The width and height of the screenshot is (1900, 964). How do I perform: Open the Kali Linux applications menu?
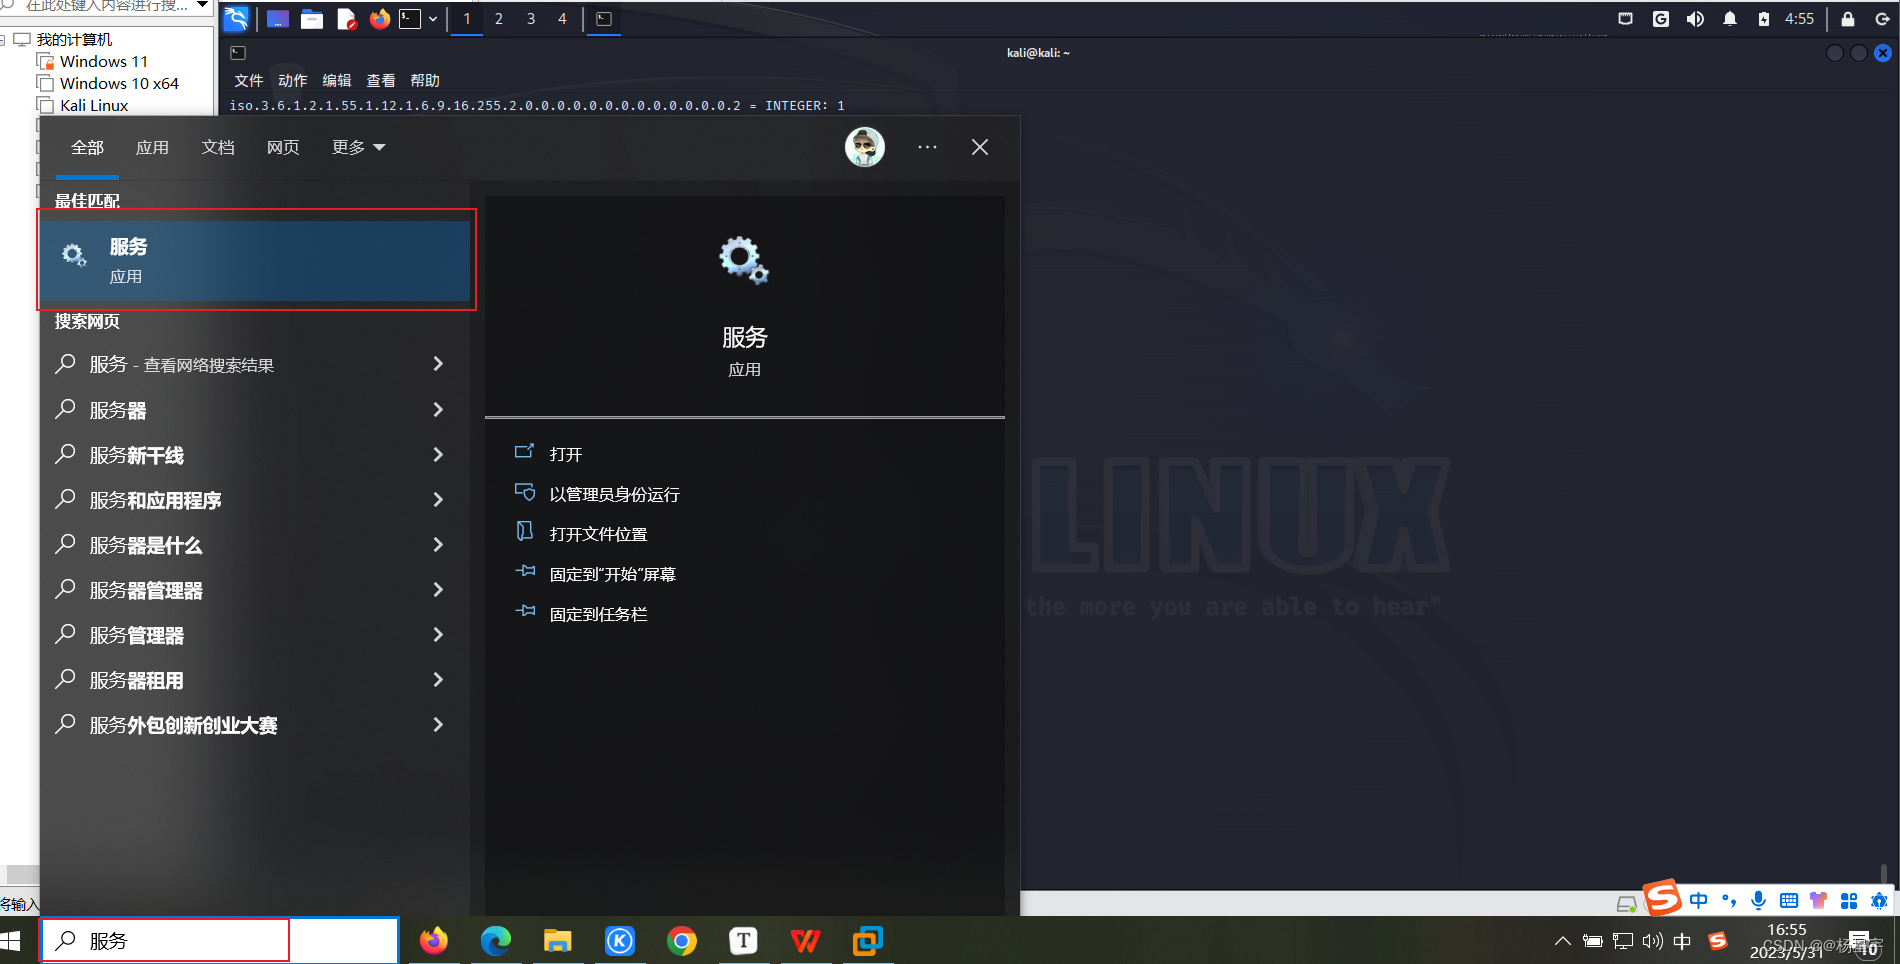click(x=238, y=18)
